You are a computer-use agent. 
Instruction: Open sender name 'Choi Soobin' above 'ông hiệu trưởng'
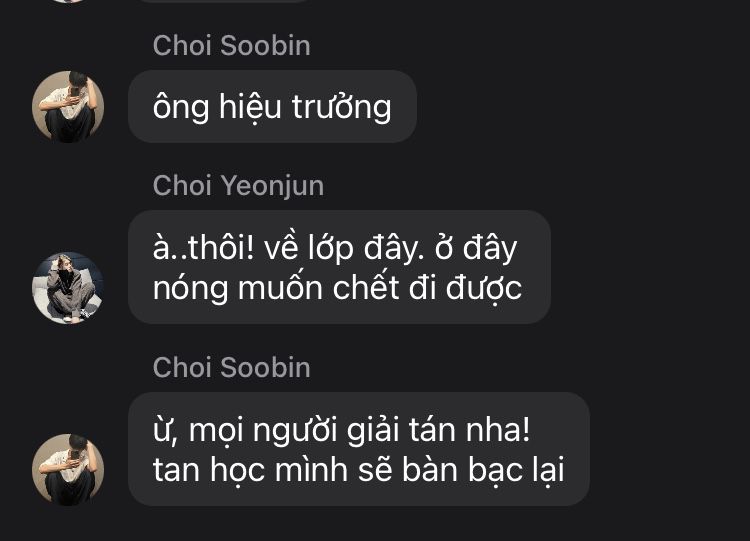point(232,45)
